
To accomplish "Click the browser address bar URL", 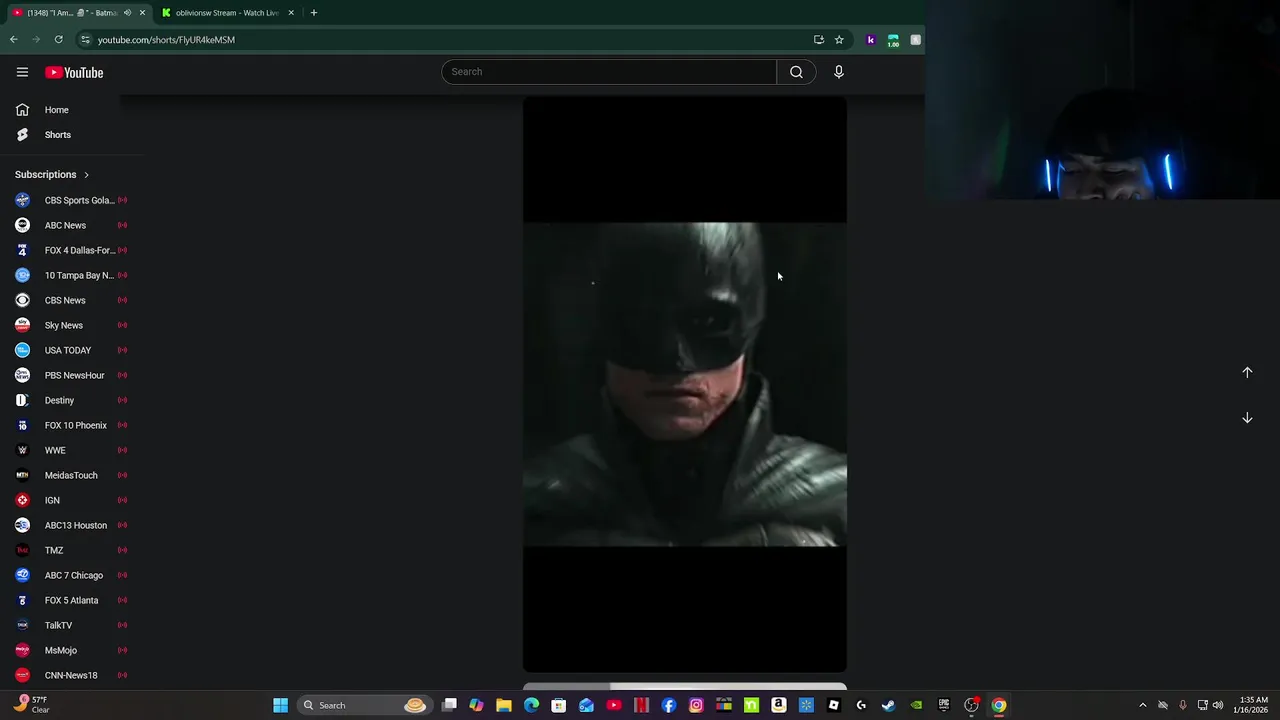I will coord(166,40).
